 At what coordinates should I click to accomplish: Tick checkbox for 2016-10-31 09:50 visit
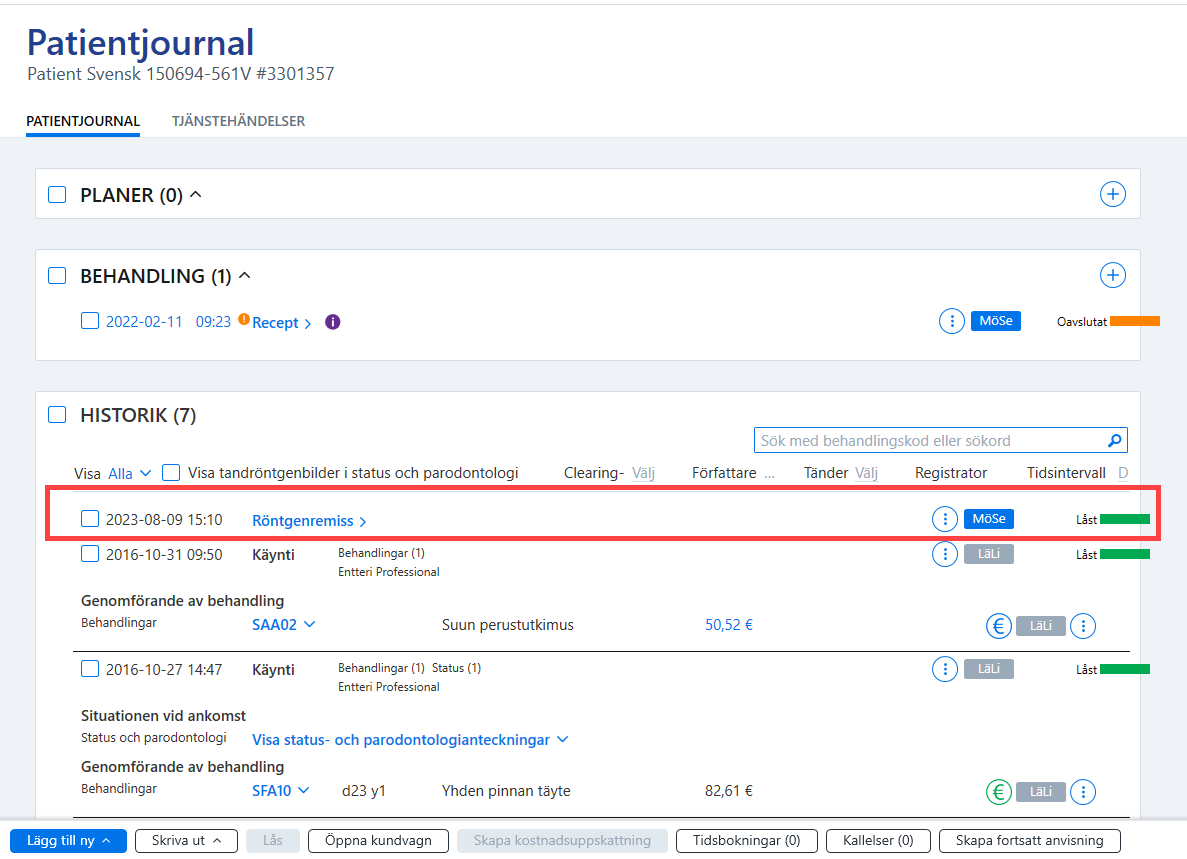click(x=89, y=554)
